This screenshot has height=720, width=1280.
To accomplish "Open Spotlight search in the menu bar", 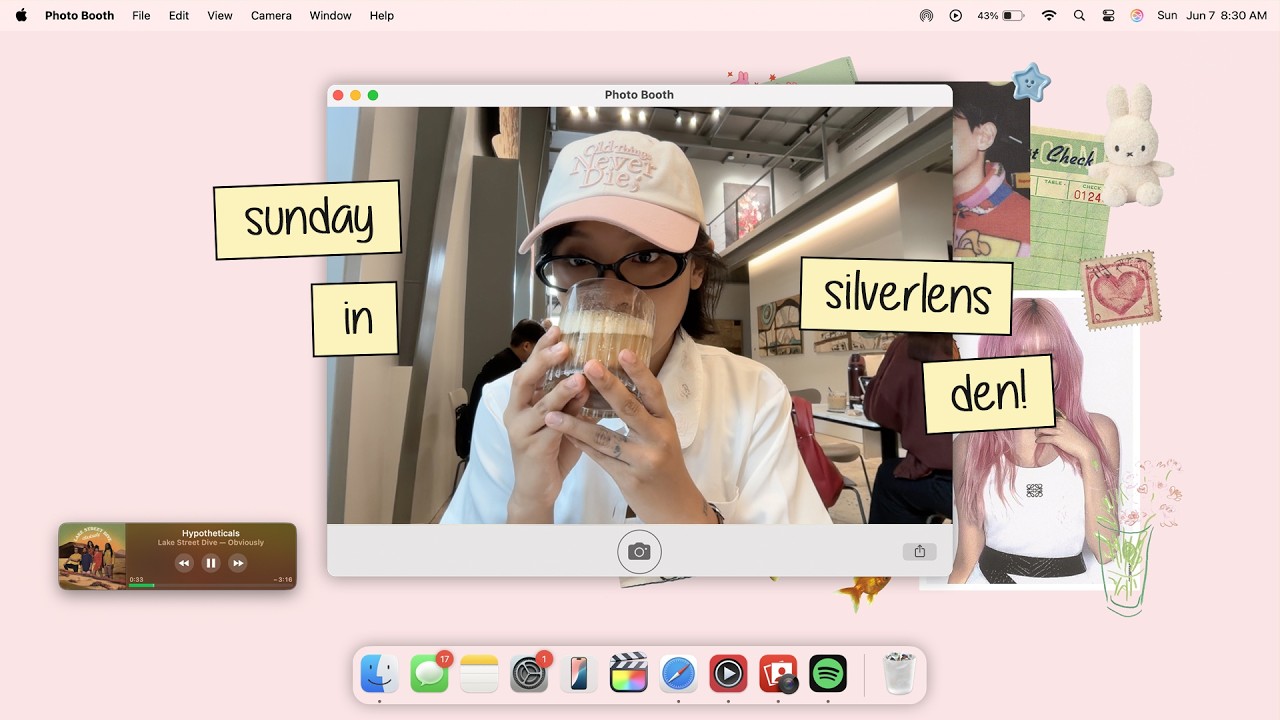I will (1079, 16).
